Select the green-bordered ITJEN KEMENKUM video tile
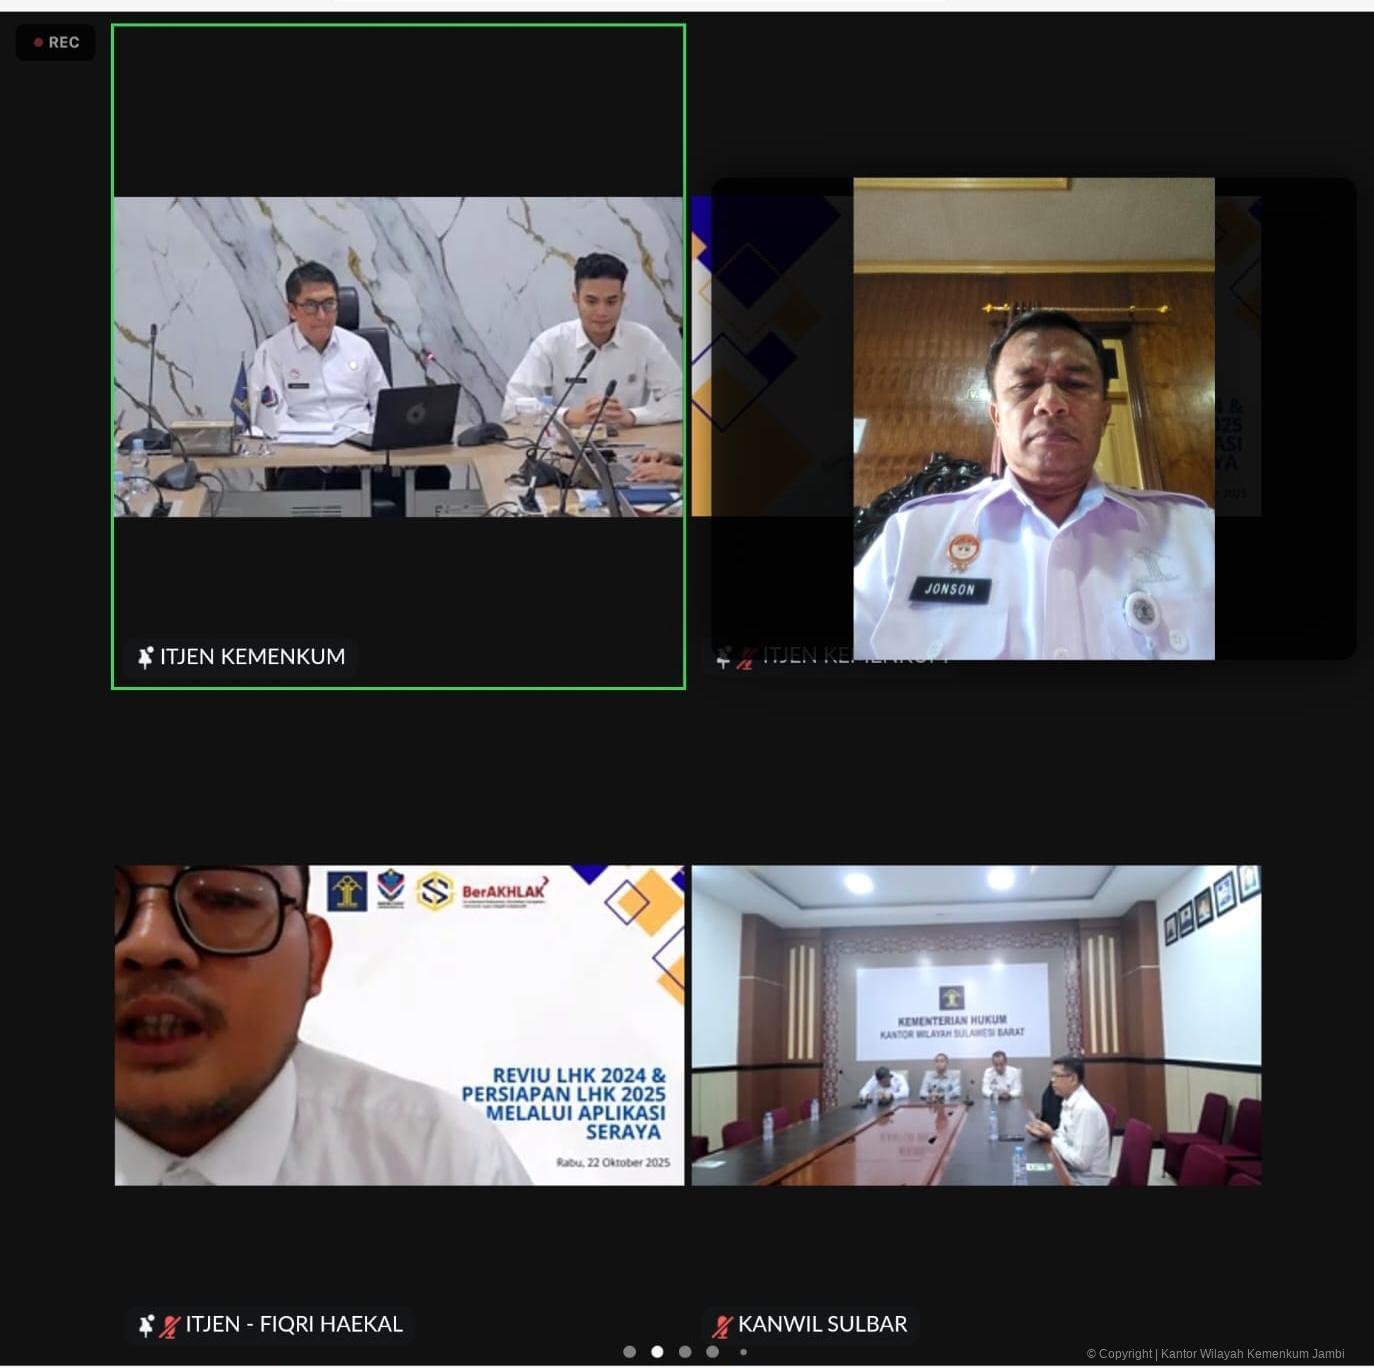 (398, 356)
